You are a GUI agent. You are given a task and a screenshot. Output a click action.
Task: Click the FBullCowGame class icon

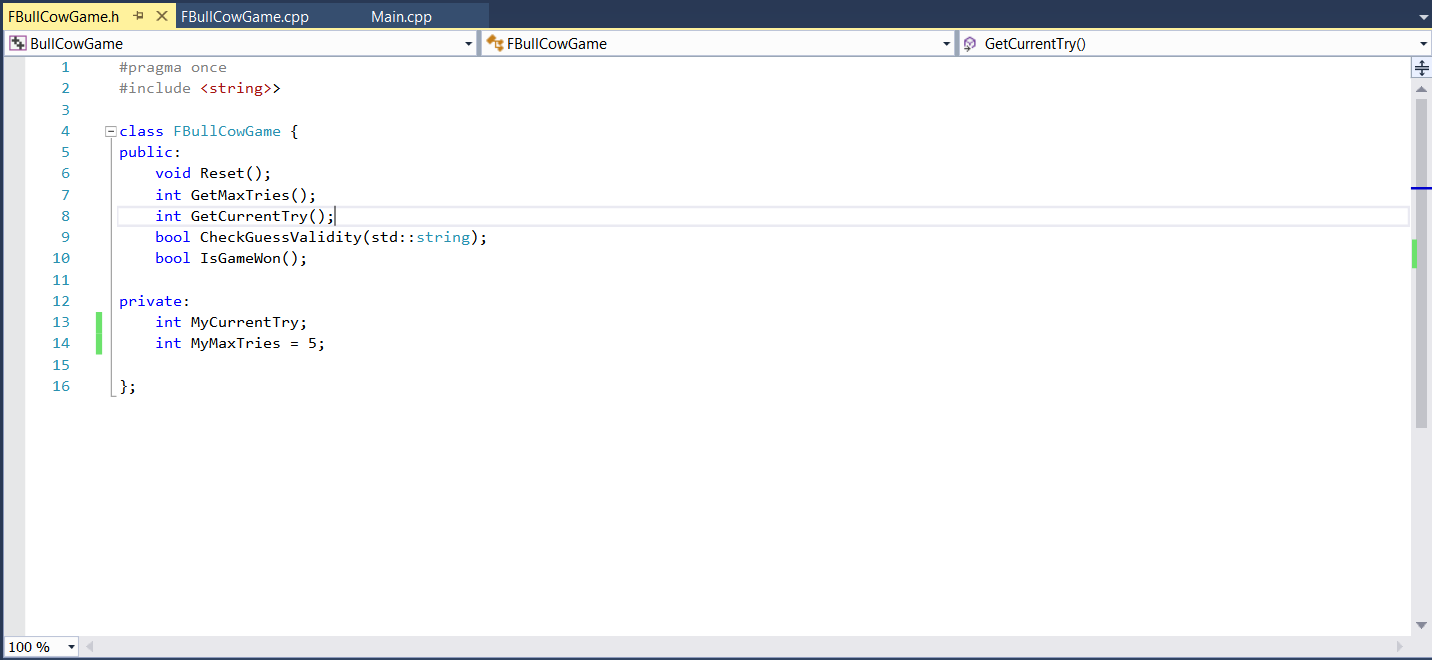[493, 43]
